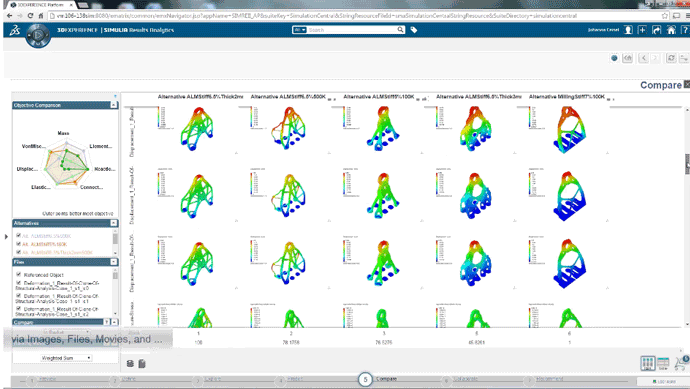Click the Mass axis label on radar chart
The height and width of the screenshot is (389, 690).
click(x=63, y=133)
